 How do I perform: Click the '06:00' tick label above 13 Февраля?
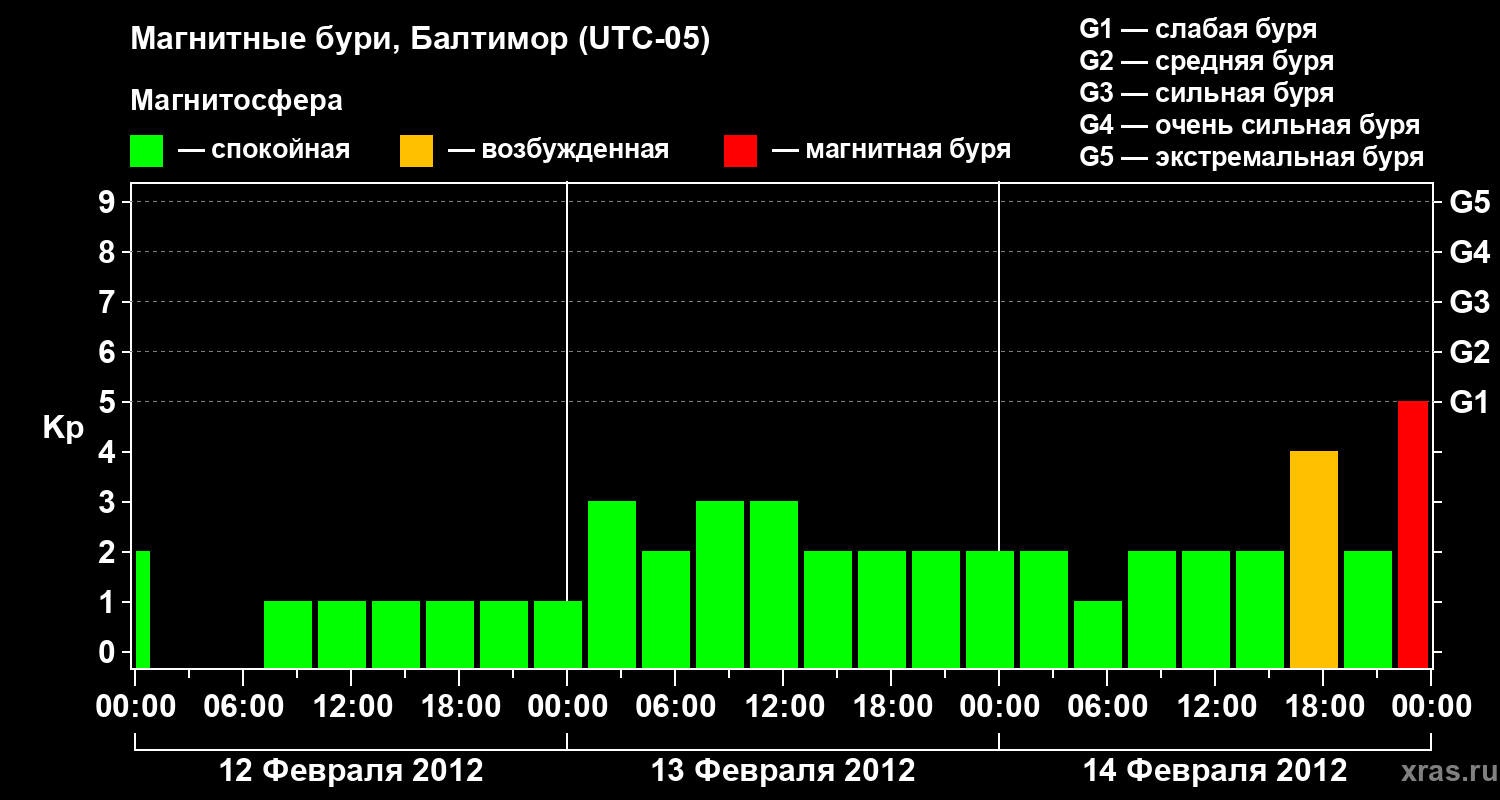pos(674,707)
